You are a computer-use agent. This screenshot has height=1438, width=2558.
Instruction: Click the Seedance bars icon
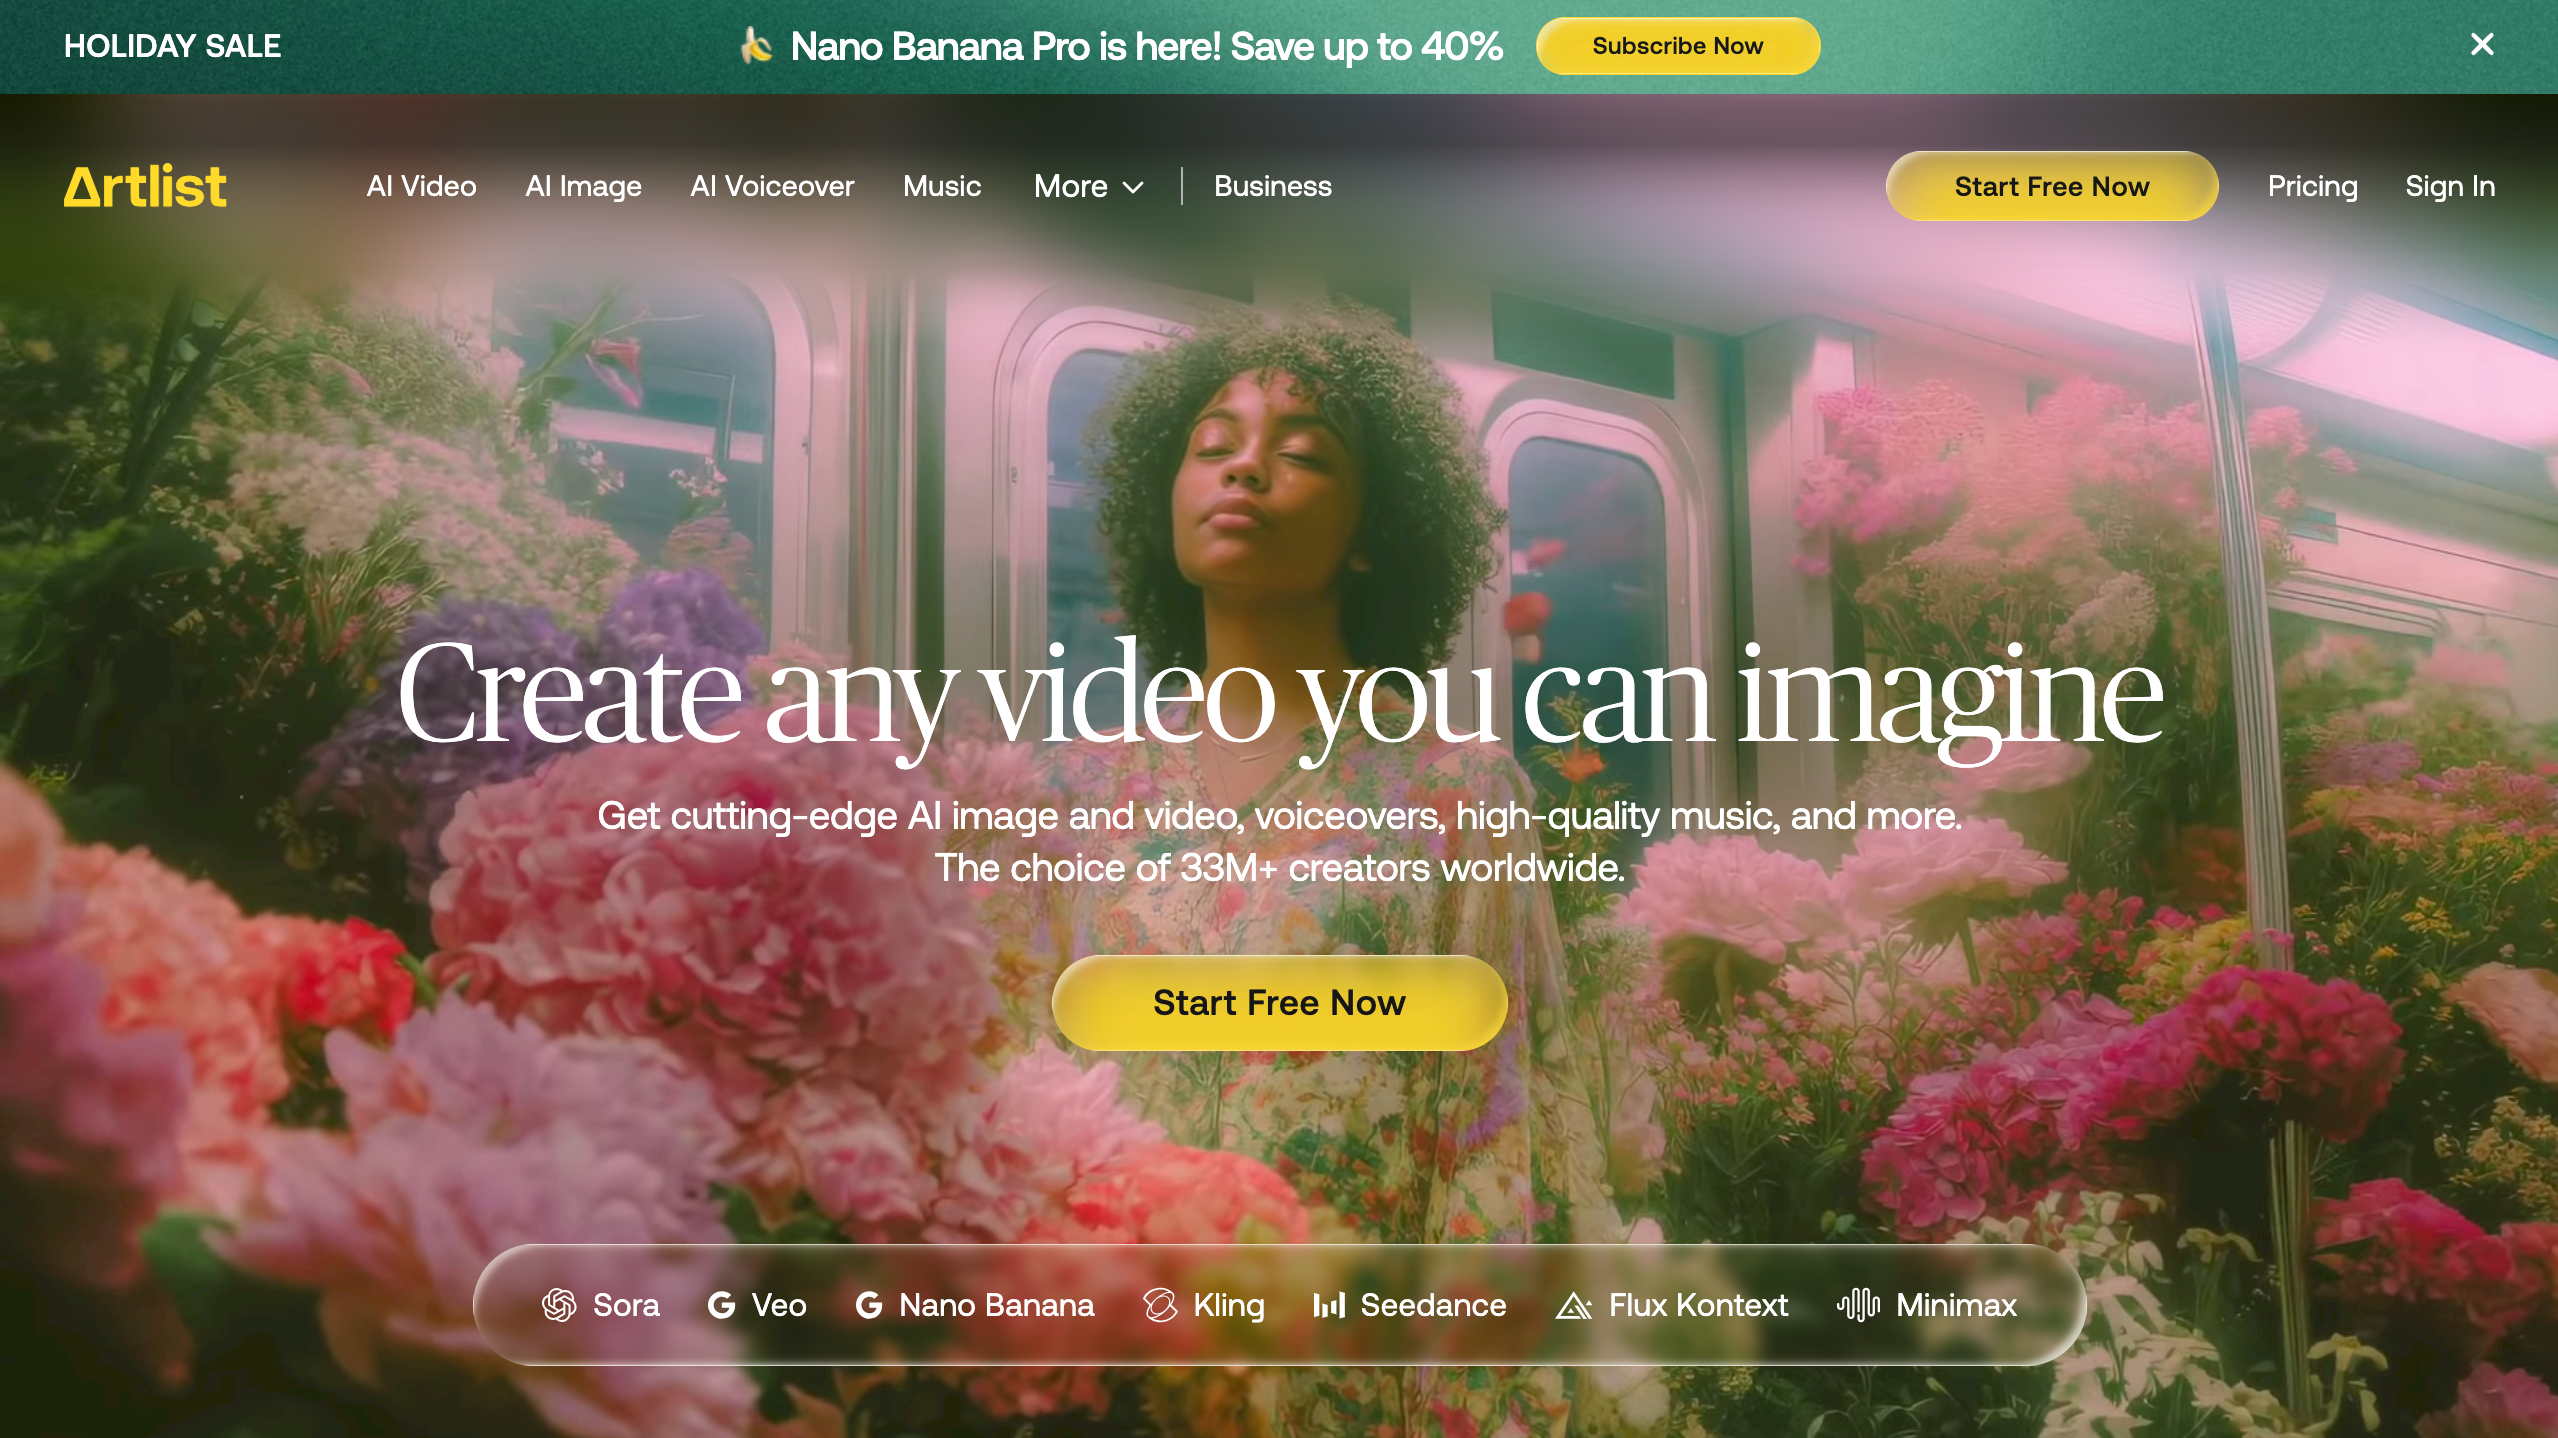click(x=1329, y=1305)
